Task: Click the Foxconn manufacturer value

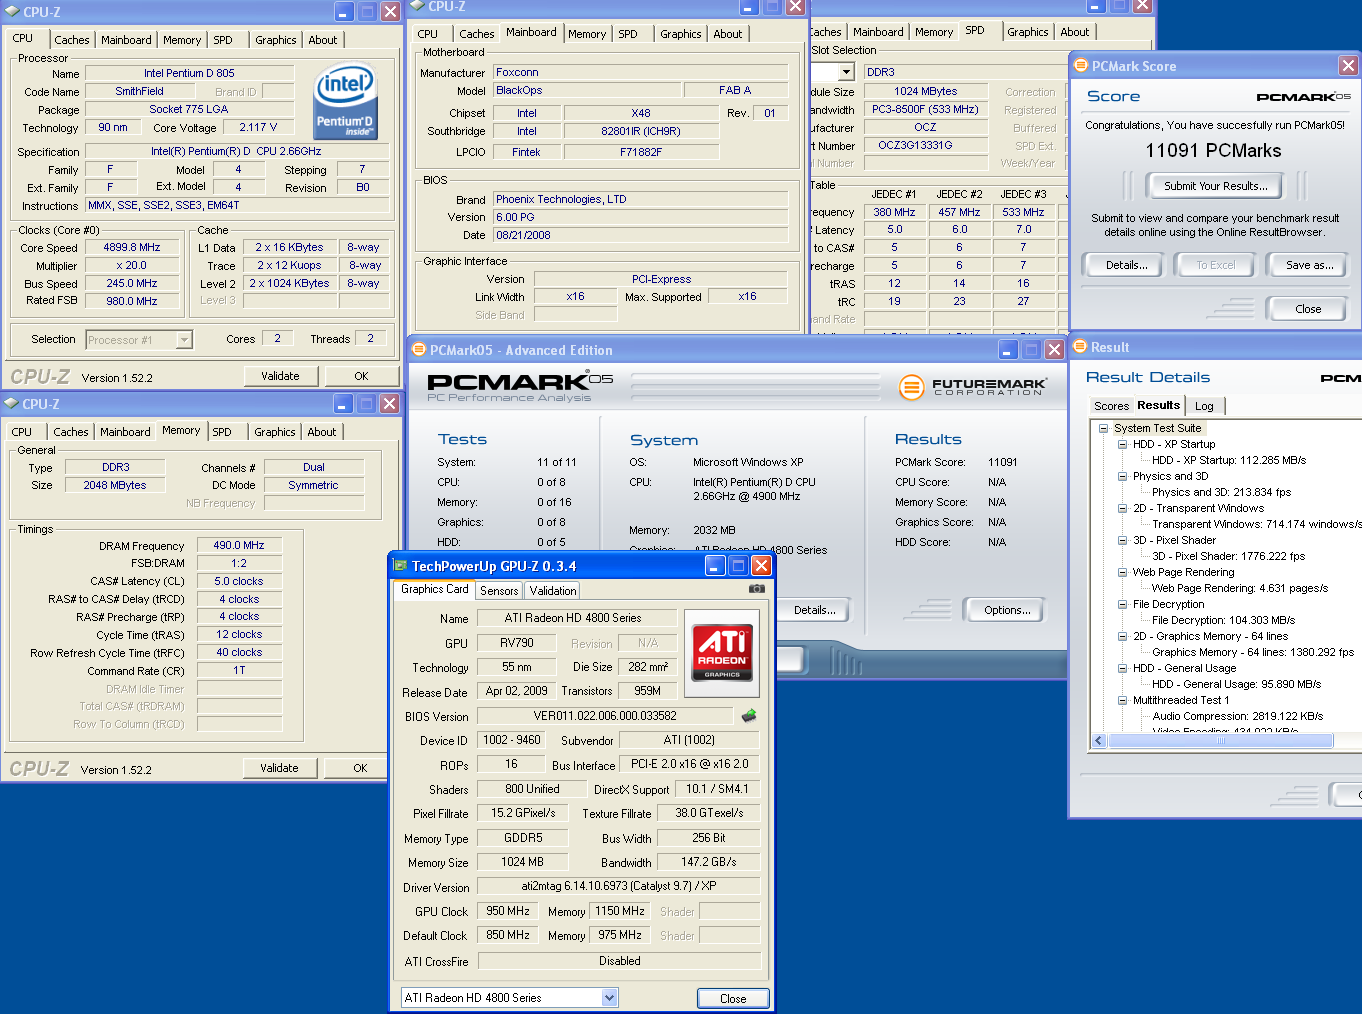Action: tap(640, 72)
